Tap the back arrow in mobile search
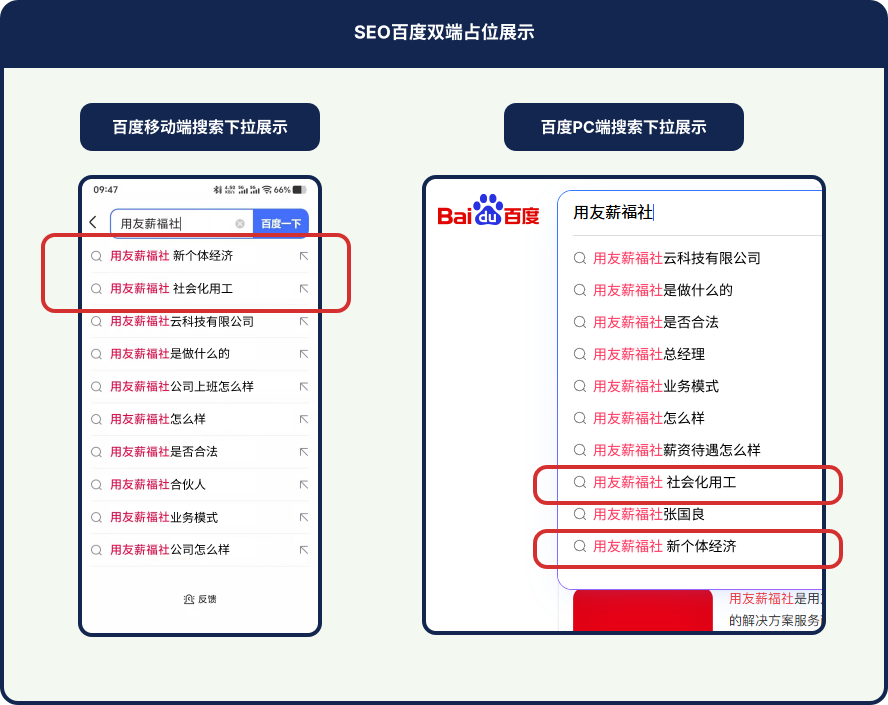The image size is (888, 705). point(93,222)
